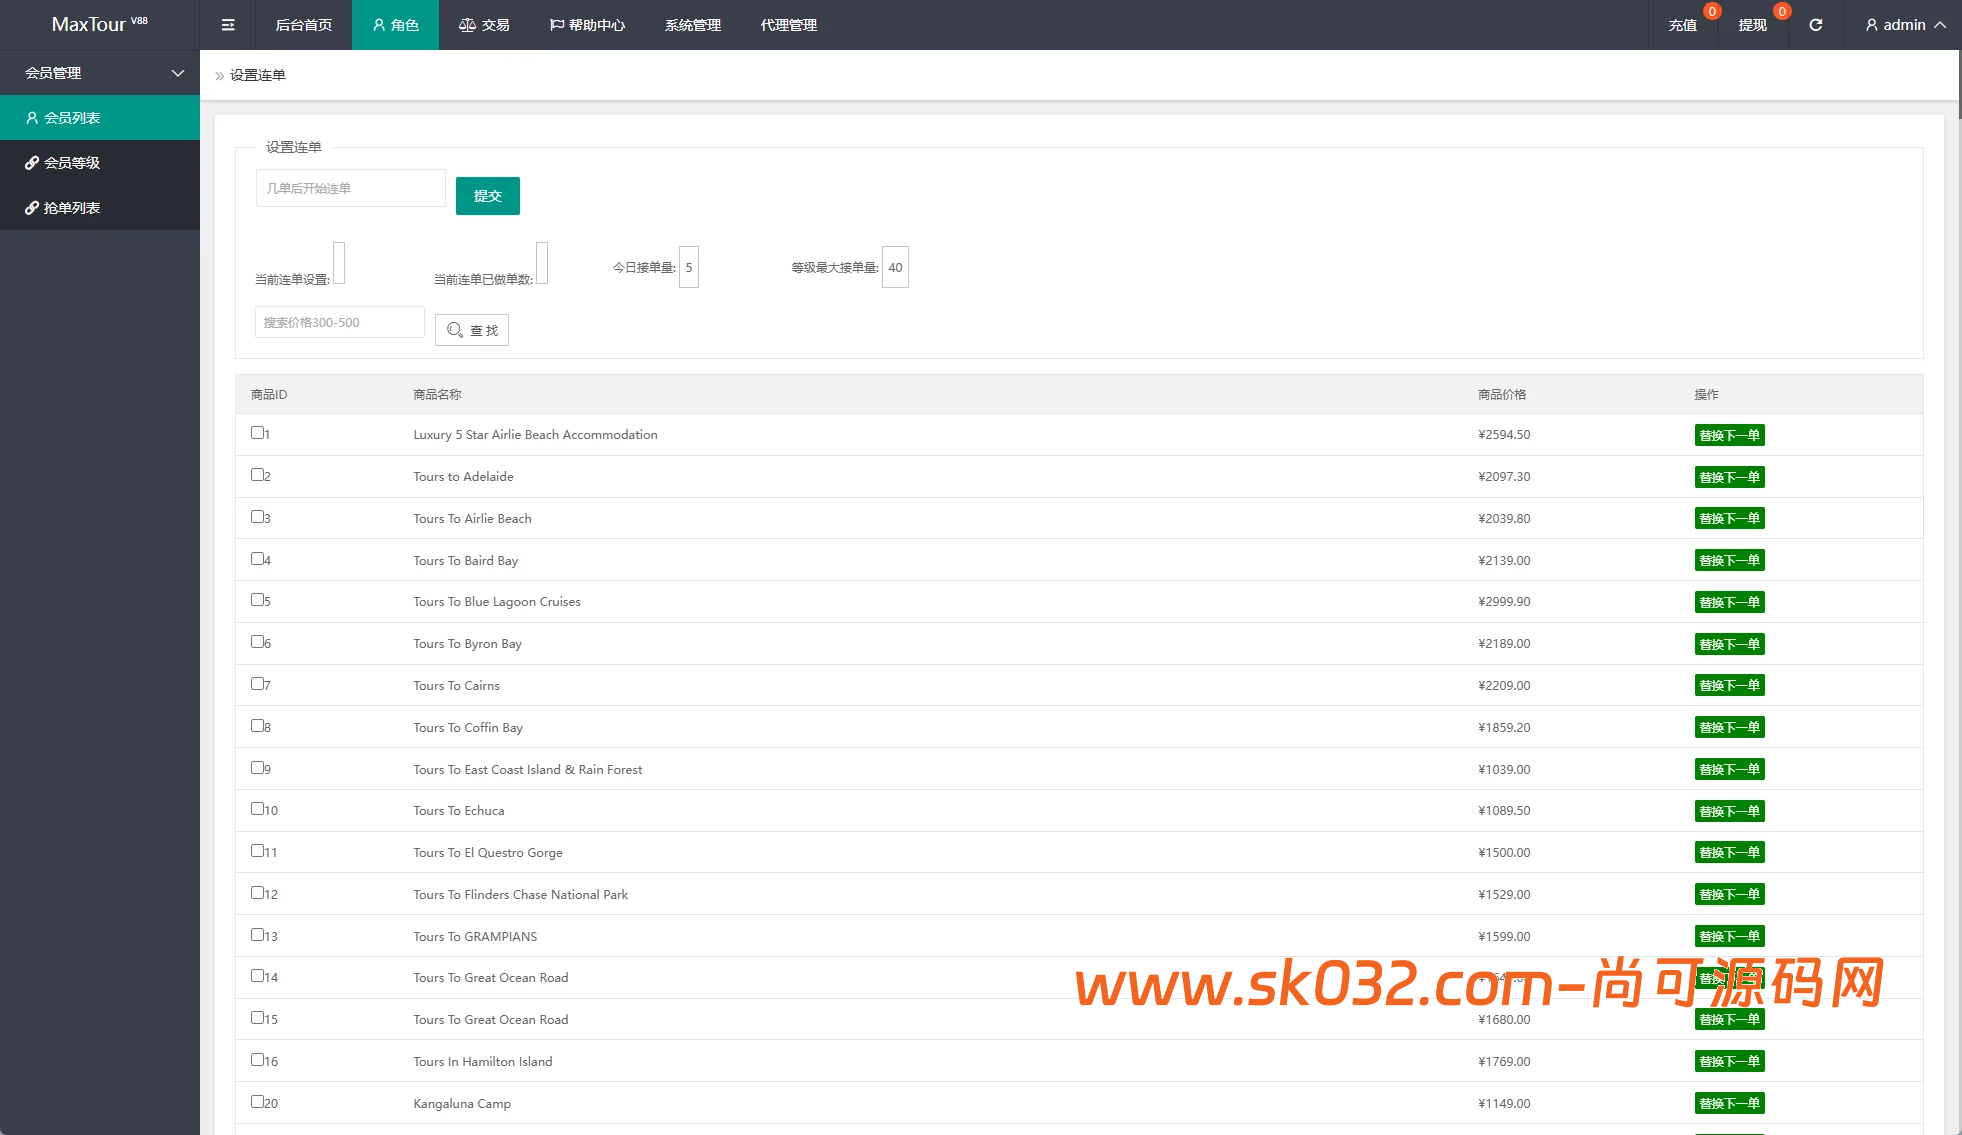1962x1135 pixels.
Task: Expand the admin user dropdown
Action: click(1905, 25)
